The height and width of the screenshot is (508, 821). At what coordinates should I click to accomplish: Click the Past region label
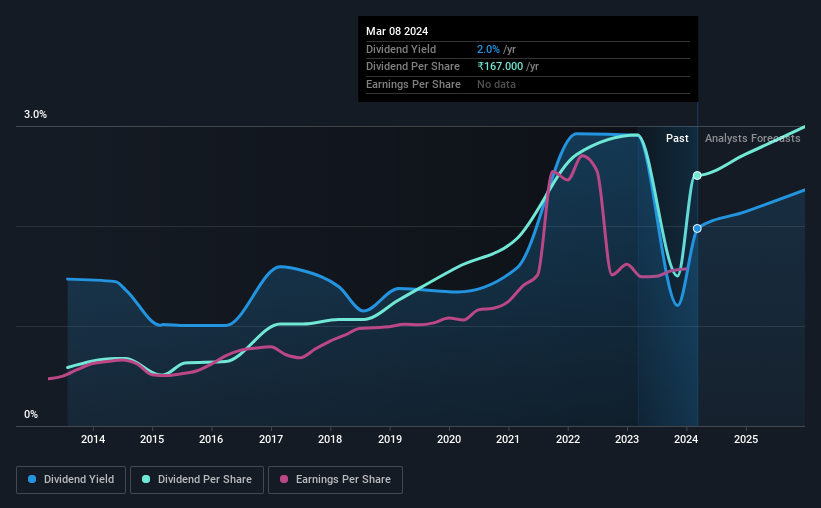tap(677, 138)
